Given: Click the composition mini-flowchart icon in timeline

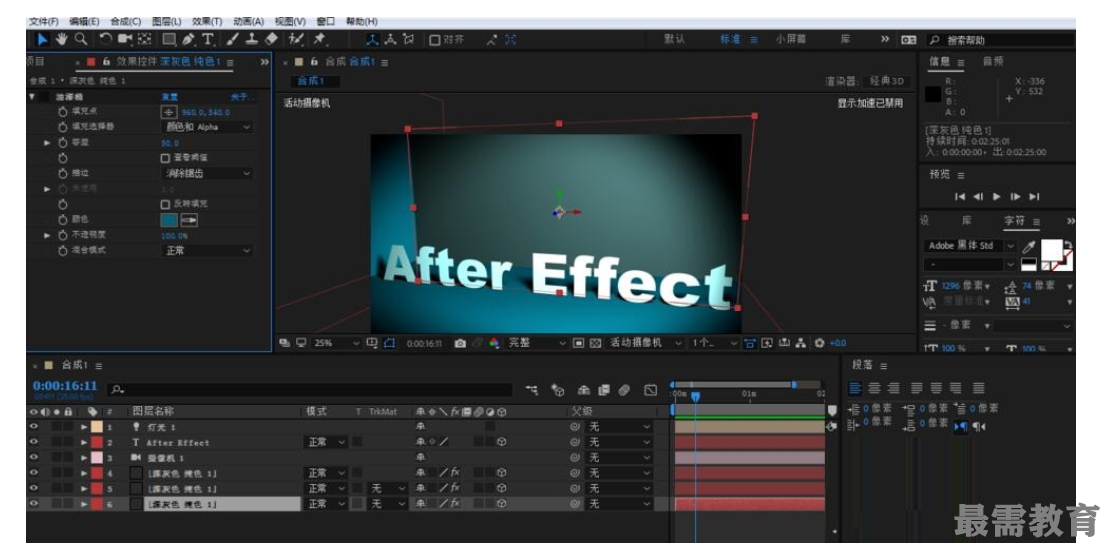Looking at the screenshot, I should click(x=532, y=390).
